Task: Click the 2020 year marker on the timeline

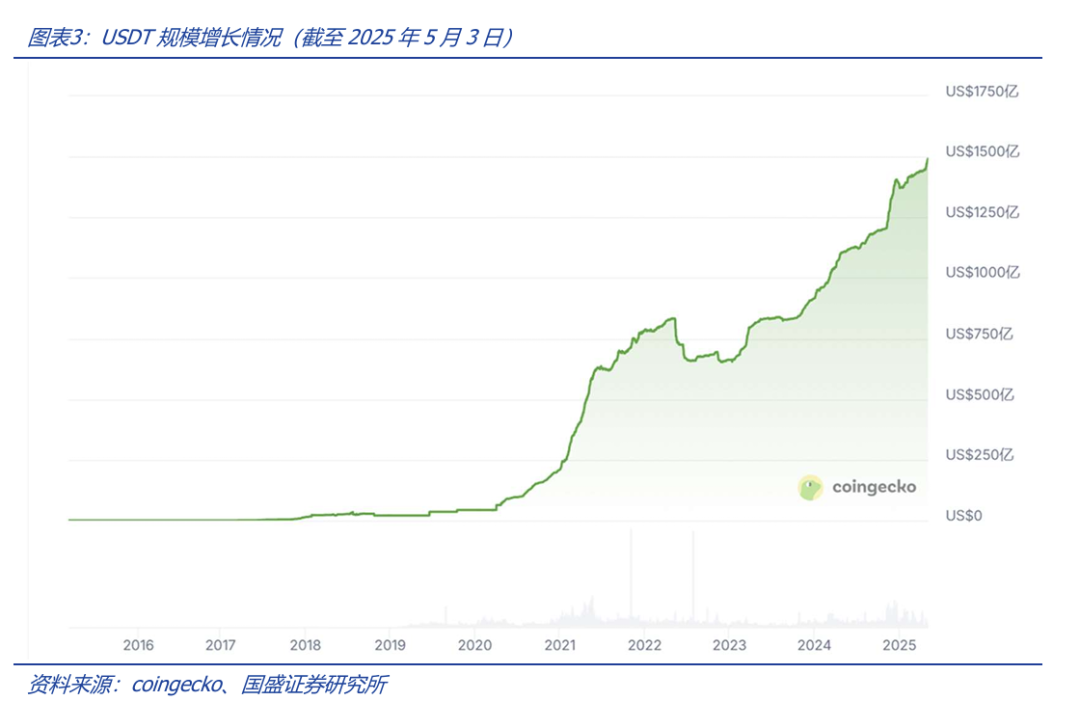Action: pos(475,645)
